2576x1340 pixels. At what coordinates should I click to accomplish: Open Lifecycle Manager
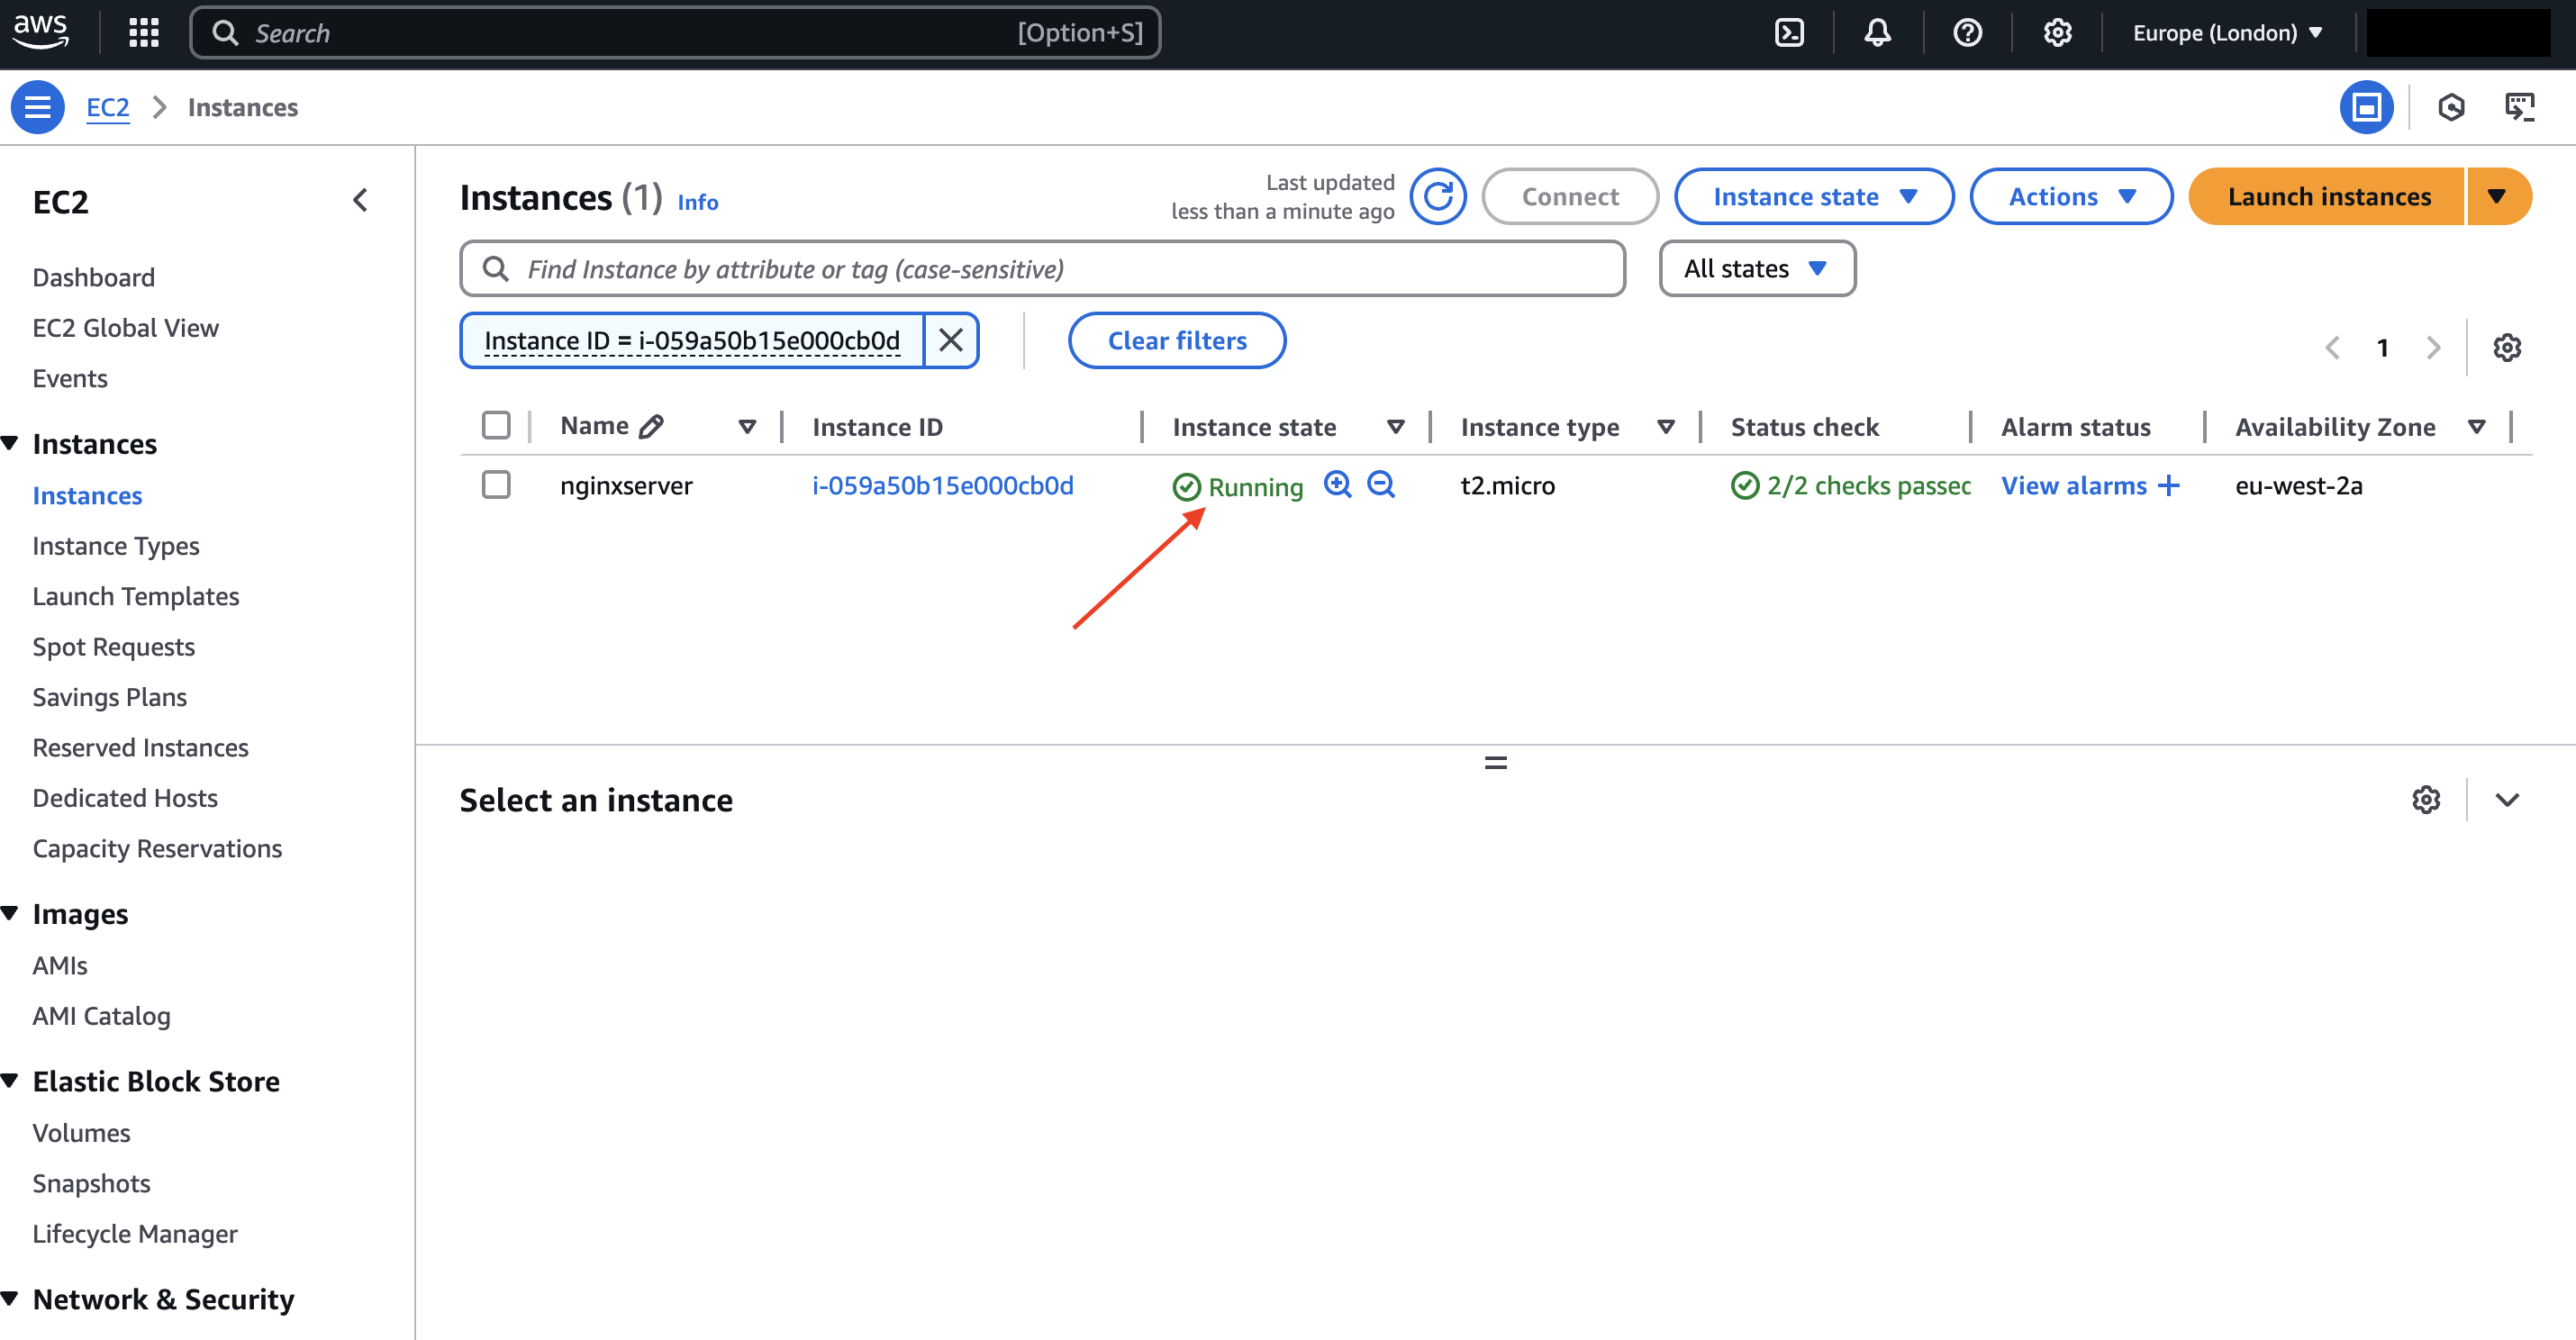135,1233
